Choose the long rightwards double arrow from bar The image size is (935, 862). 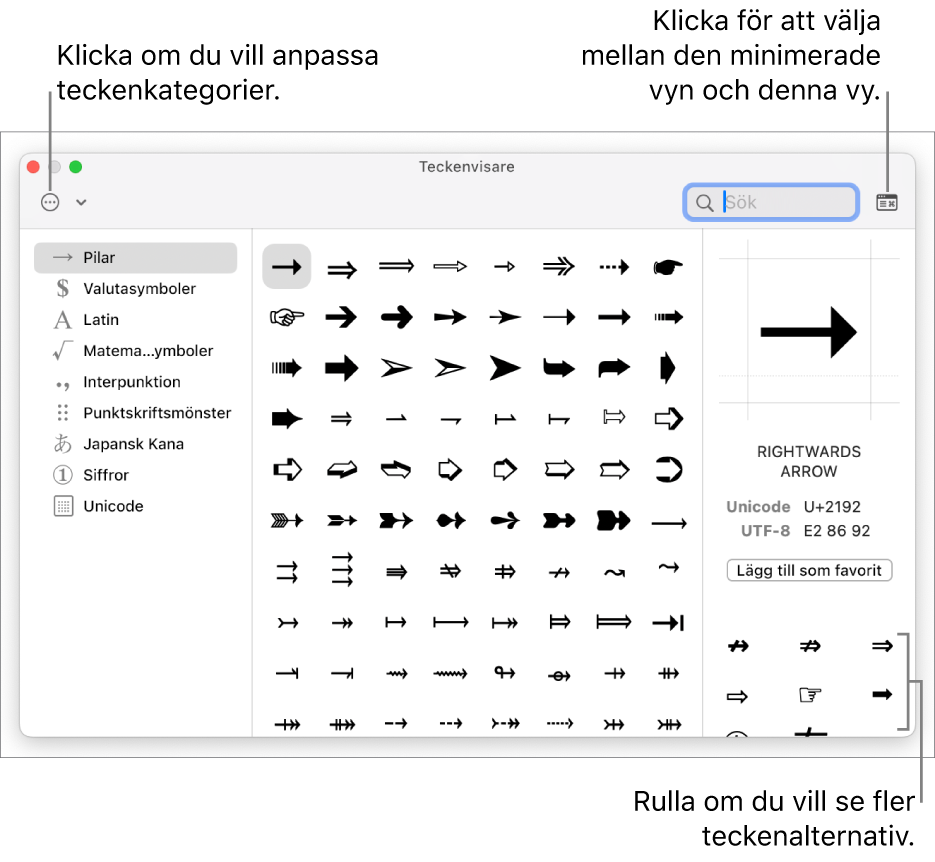(614, 622)
